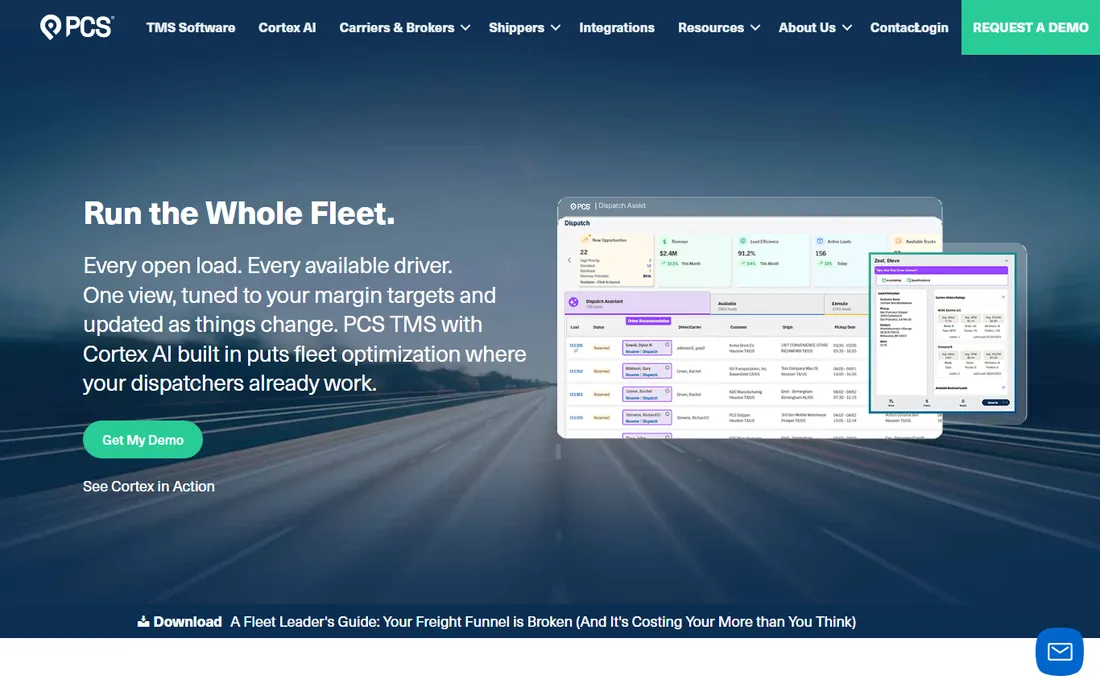Expand the Carriers & Brokers dropdown menu
Image resolution: width=1100 pixels, height=688 pixels.
[x=405, y=28]
